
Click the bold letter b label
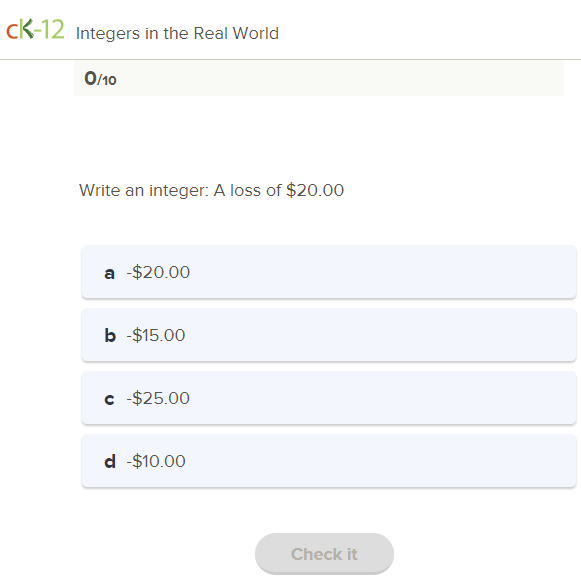[110, 335]
